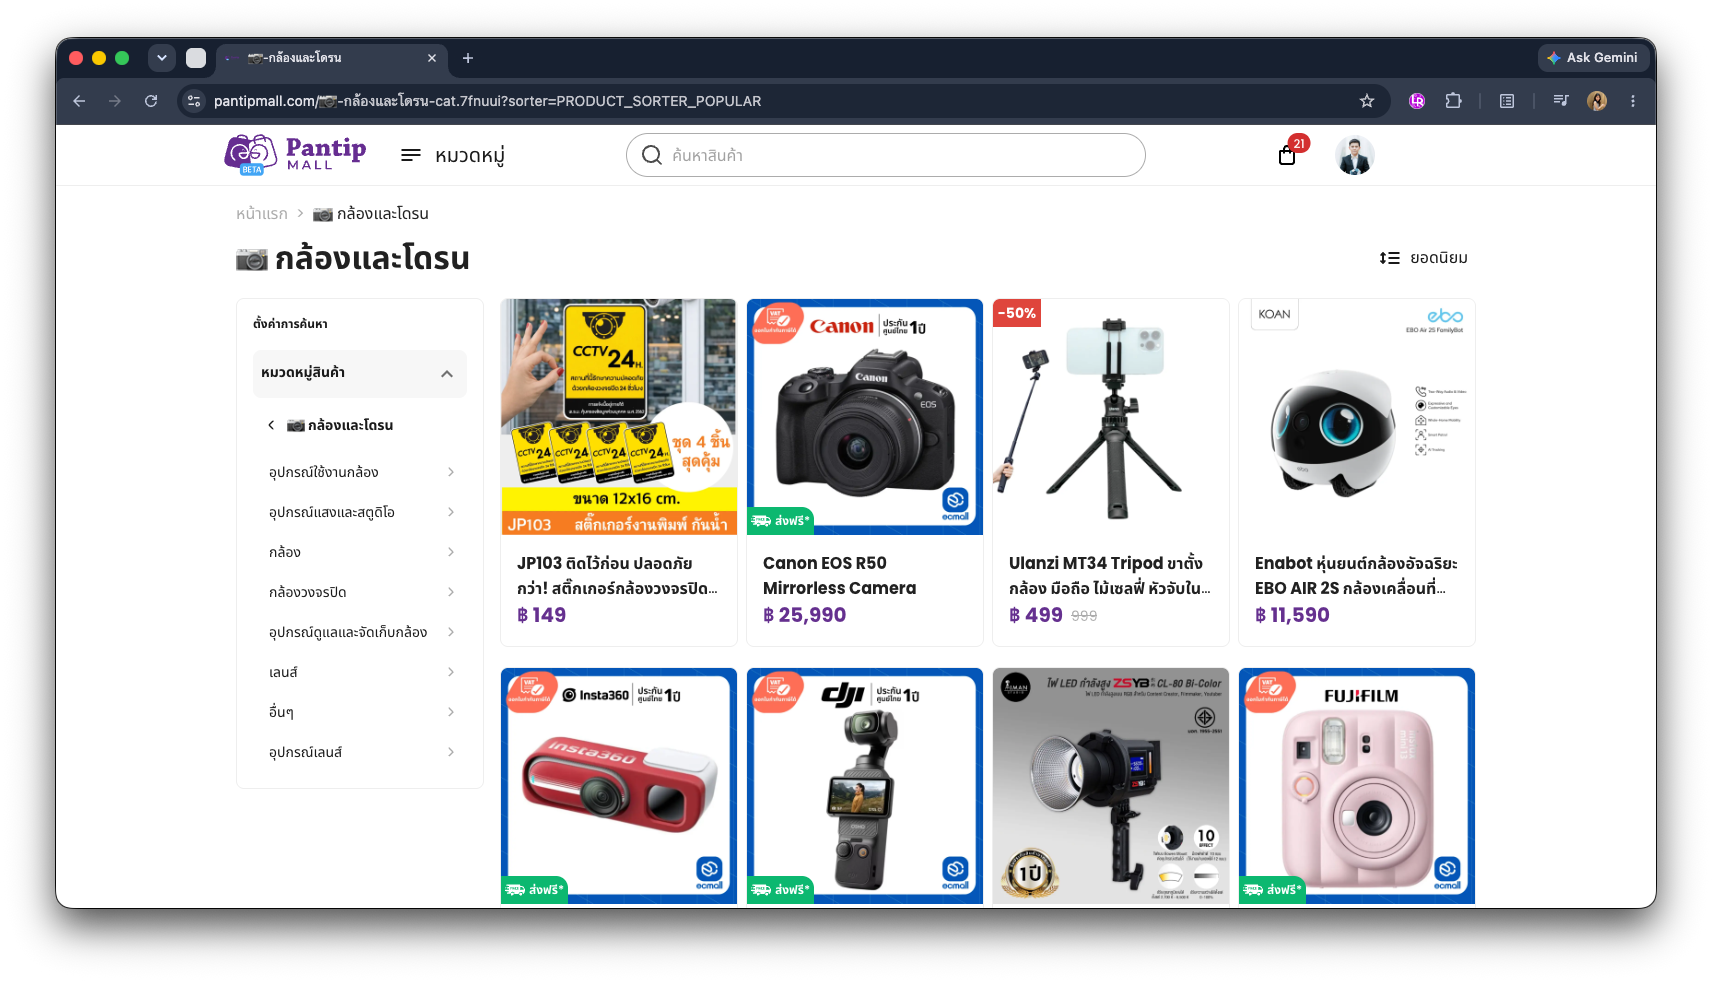Screen dimensions: 1712x982
Task: Open the media controls icon
Action: tap(1561, 101)
